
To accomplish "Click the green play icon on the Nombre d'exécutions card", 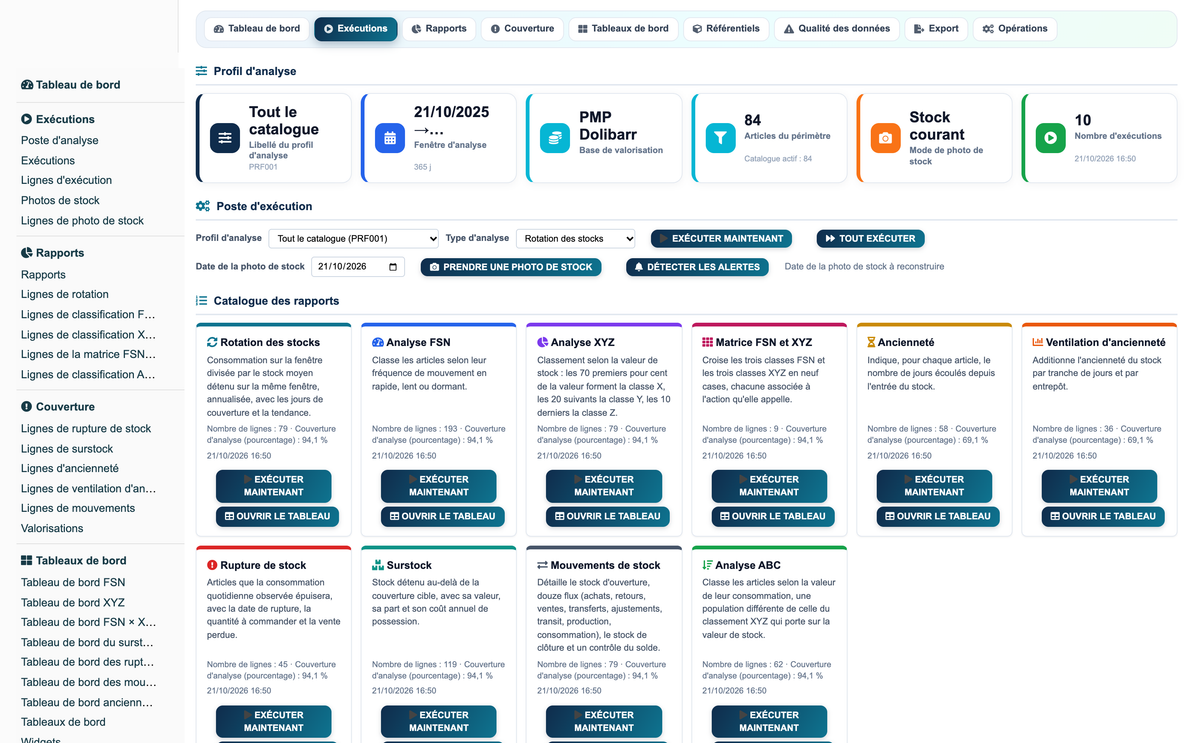I will tap(1050, 138).
